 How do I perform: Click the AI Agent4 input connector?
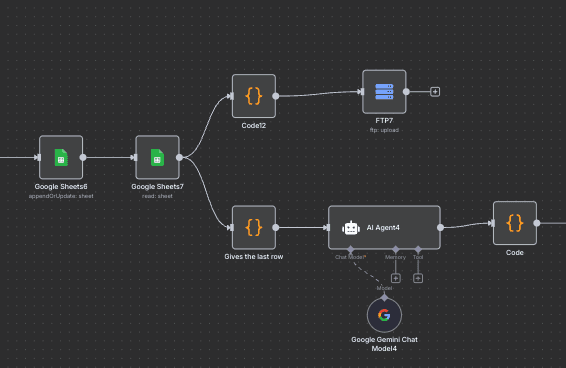pyautogui.click(x=327, y=228)
